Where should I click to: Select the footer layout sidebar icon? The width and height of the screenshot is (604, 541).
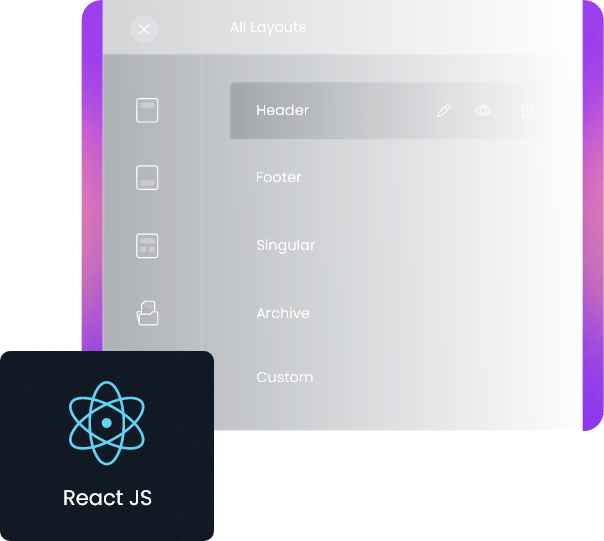pyautogui.click(x=147, y=178)
